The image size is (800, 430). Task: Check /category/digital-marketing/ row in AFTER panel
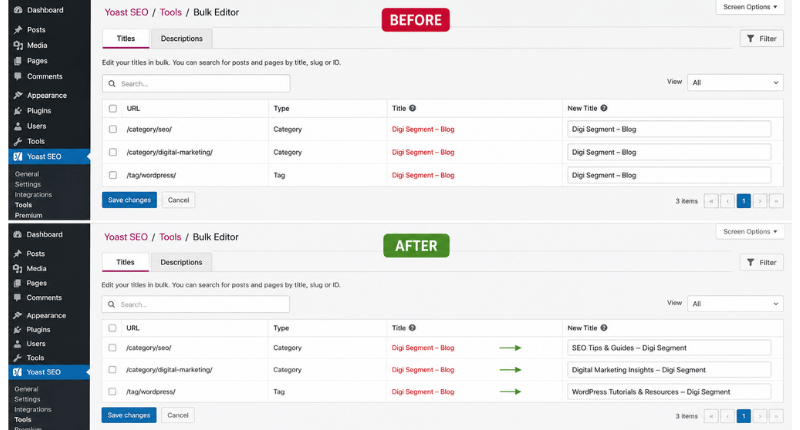coord(112,369)
